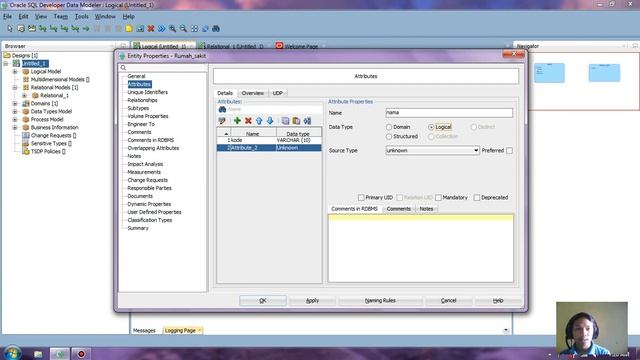Click the fit screen icon in toolbar
640x360 pixels.
click(x=194, y=29)
